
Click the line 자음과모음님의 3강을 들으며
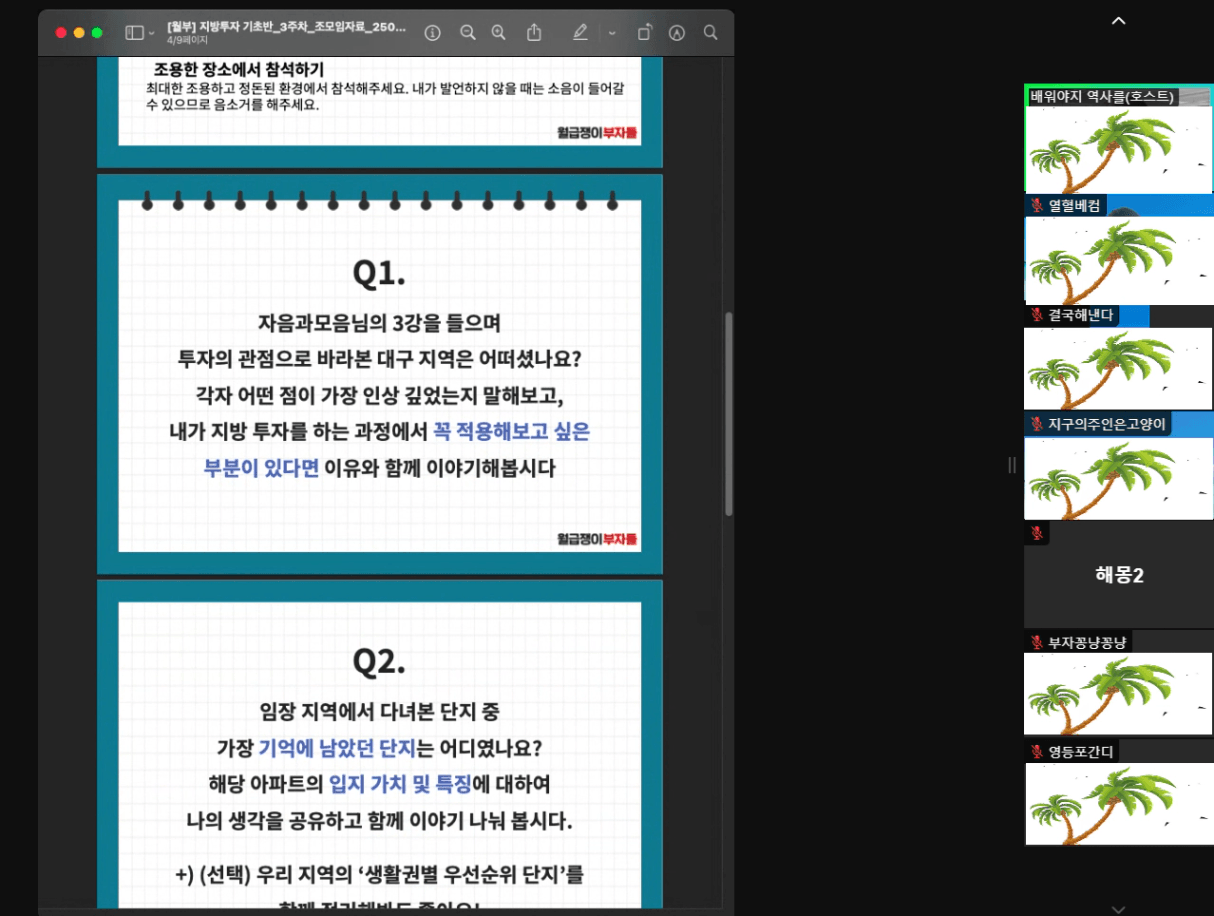[379, 324]
